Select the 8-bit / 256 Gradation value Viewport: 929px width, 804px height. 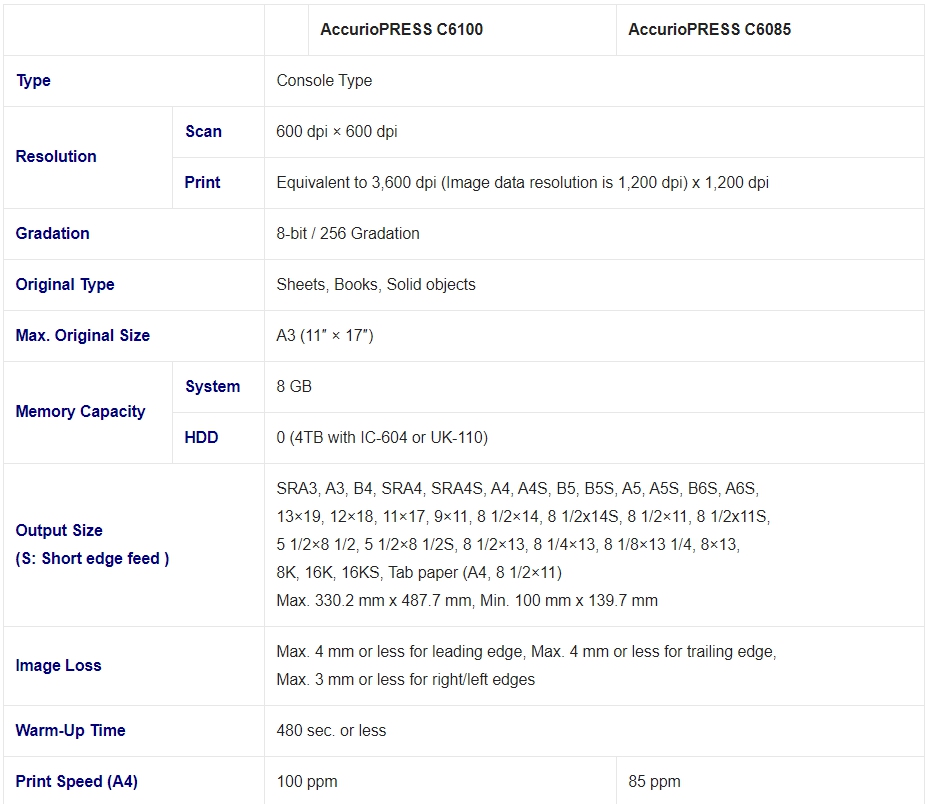pos(348,233)
